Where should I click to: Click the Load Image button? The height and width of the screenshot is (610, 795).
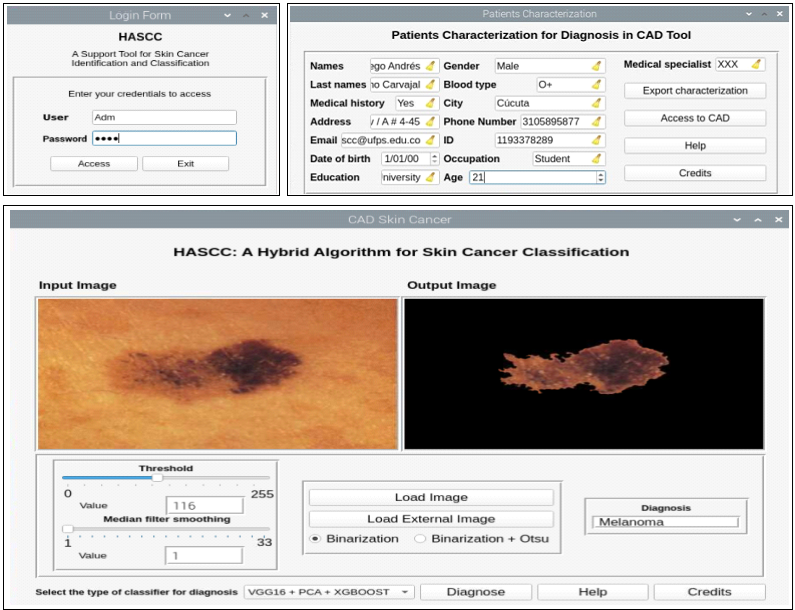[x=431, y=497]
